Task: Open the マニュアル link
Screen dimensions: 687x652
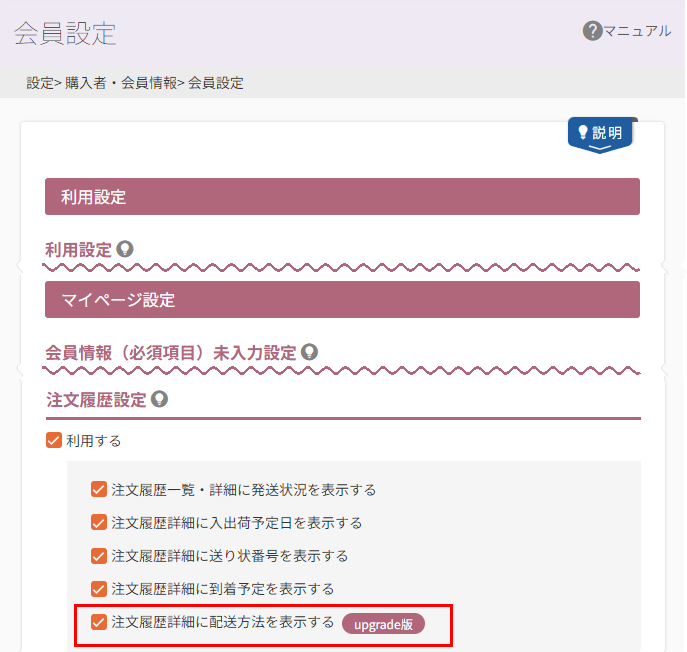Action: point(637,31)
